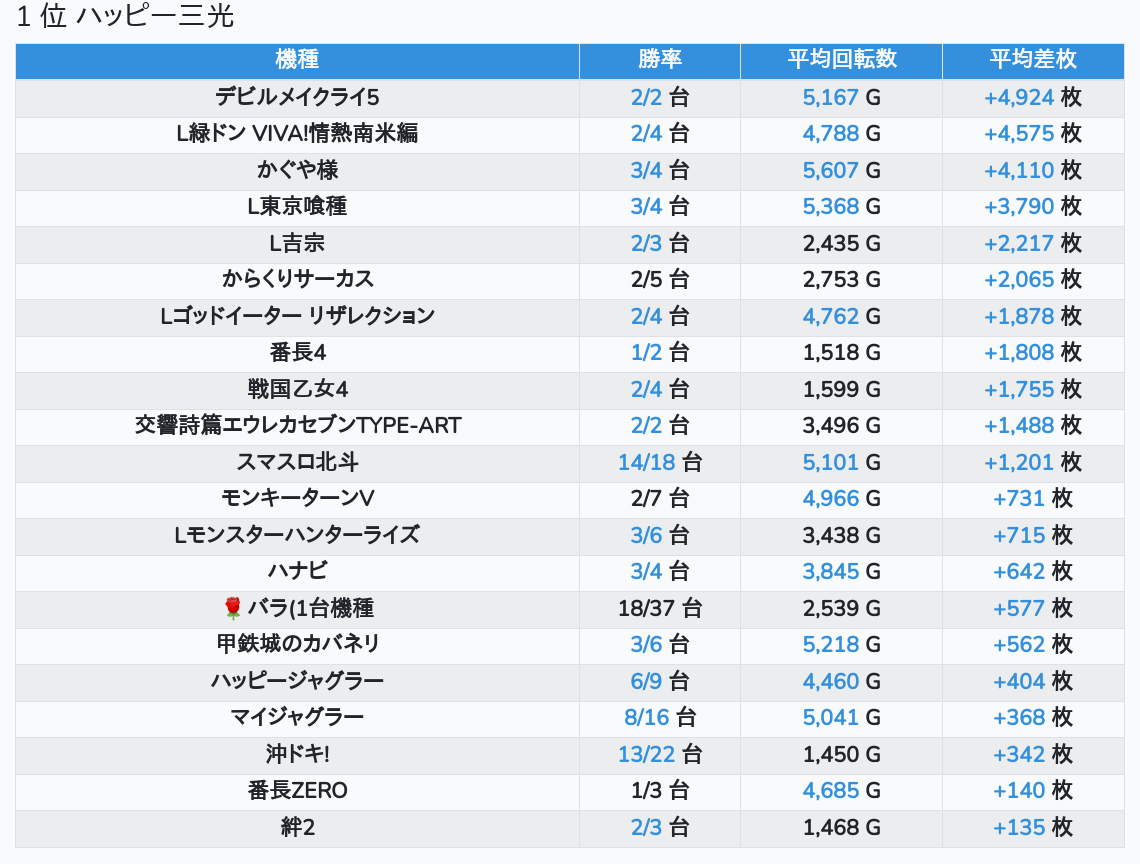Select machine name L東京喰種
The image size is (1140, 864).
(x=297, y=207)
